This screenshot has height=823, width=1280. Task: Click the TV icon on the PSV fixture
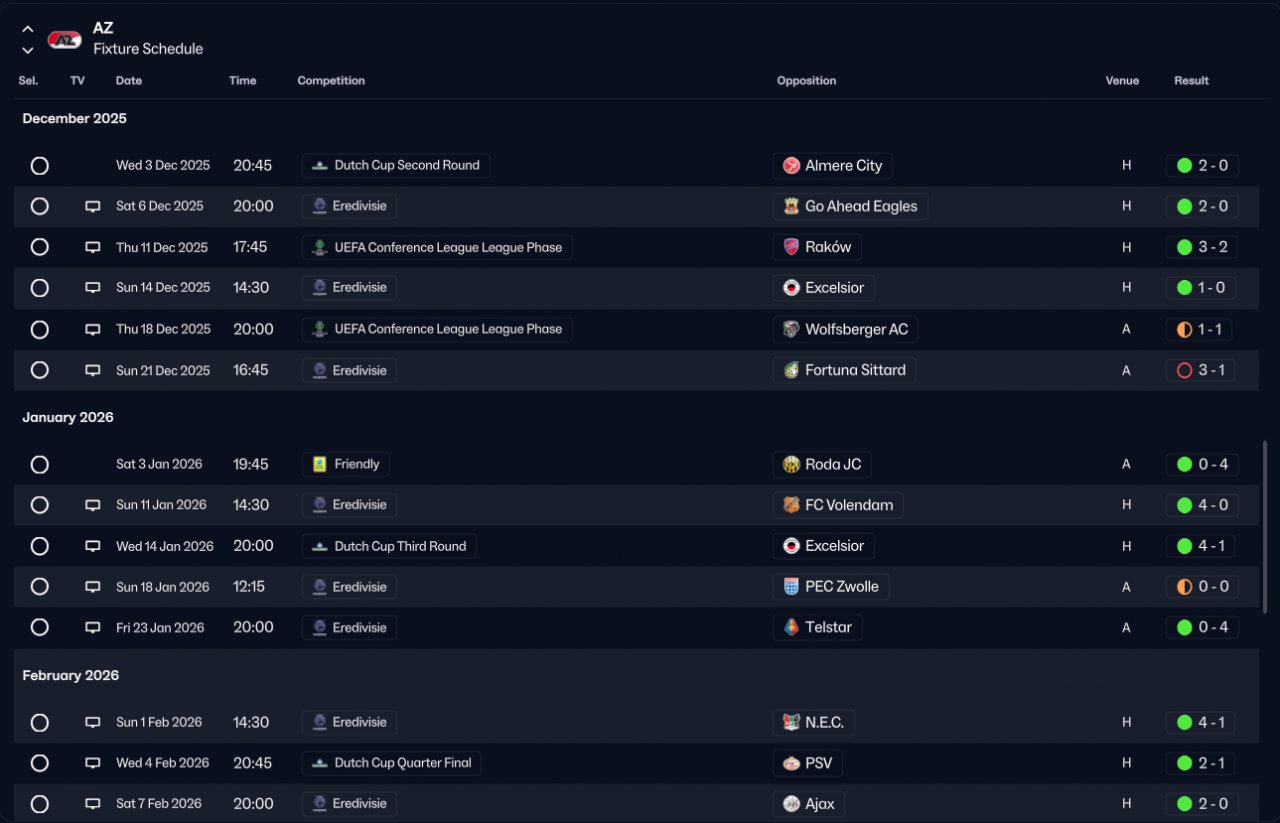[x=93, y=763]
